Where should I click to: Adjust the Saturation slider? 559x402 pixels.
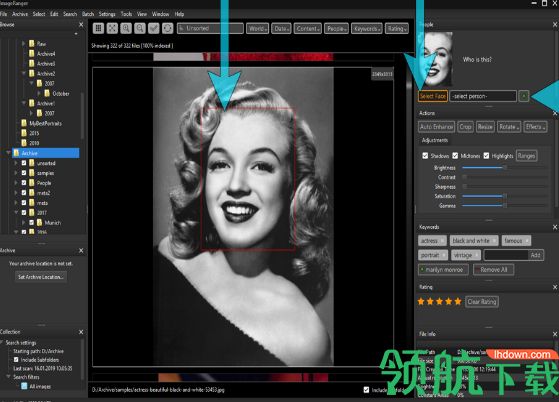click(504, 196)
